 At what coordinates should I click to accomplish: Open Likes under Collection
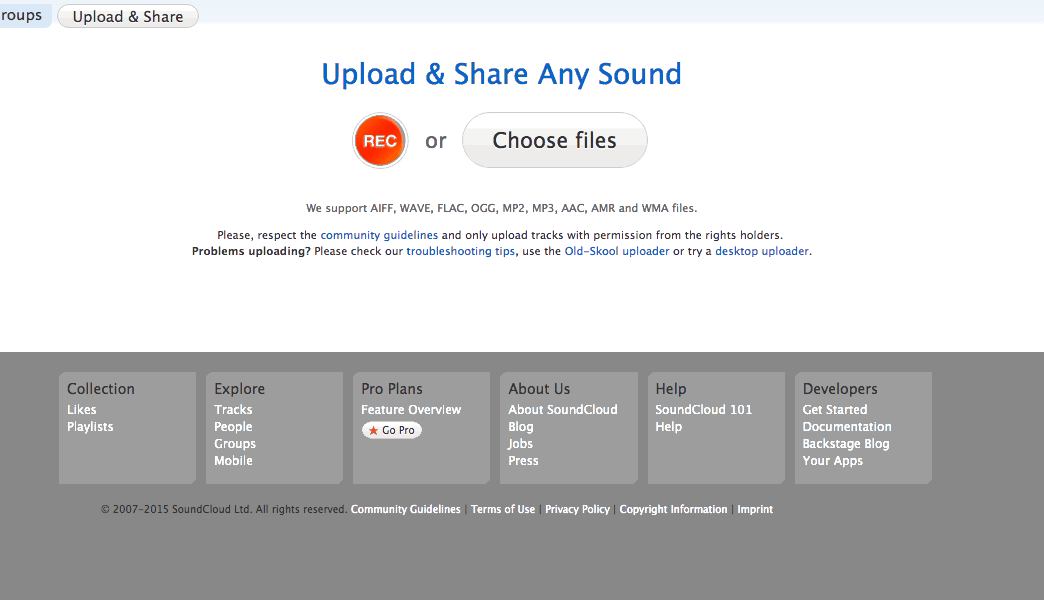tap(81, 410)
